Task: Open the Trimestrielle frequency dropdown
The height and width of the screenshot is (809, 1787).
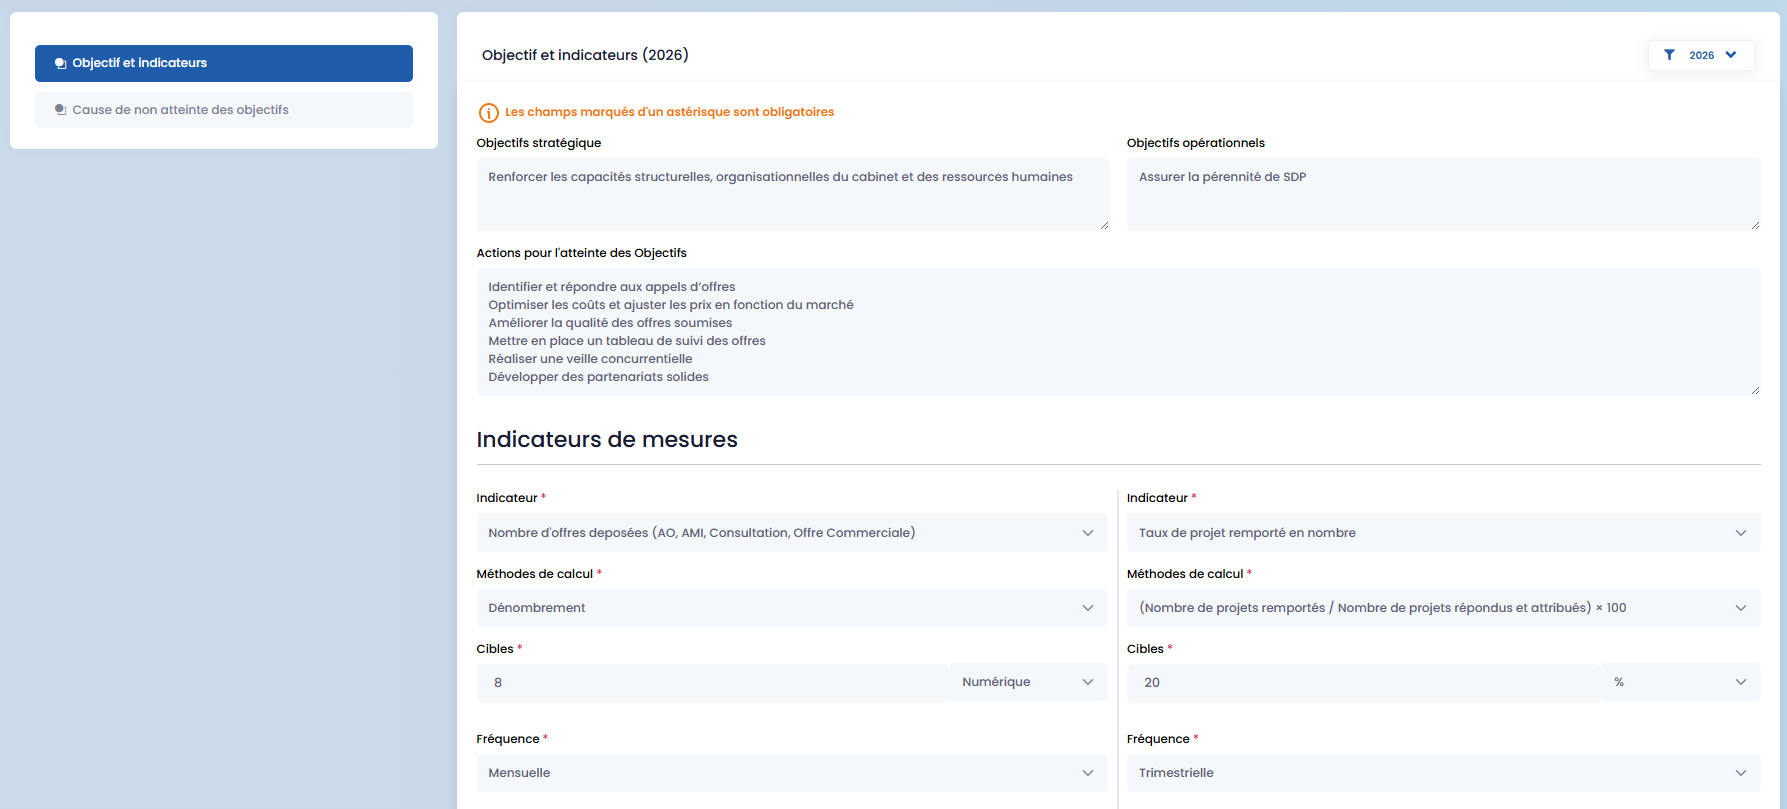Action: [x=1442, y=773]
